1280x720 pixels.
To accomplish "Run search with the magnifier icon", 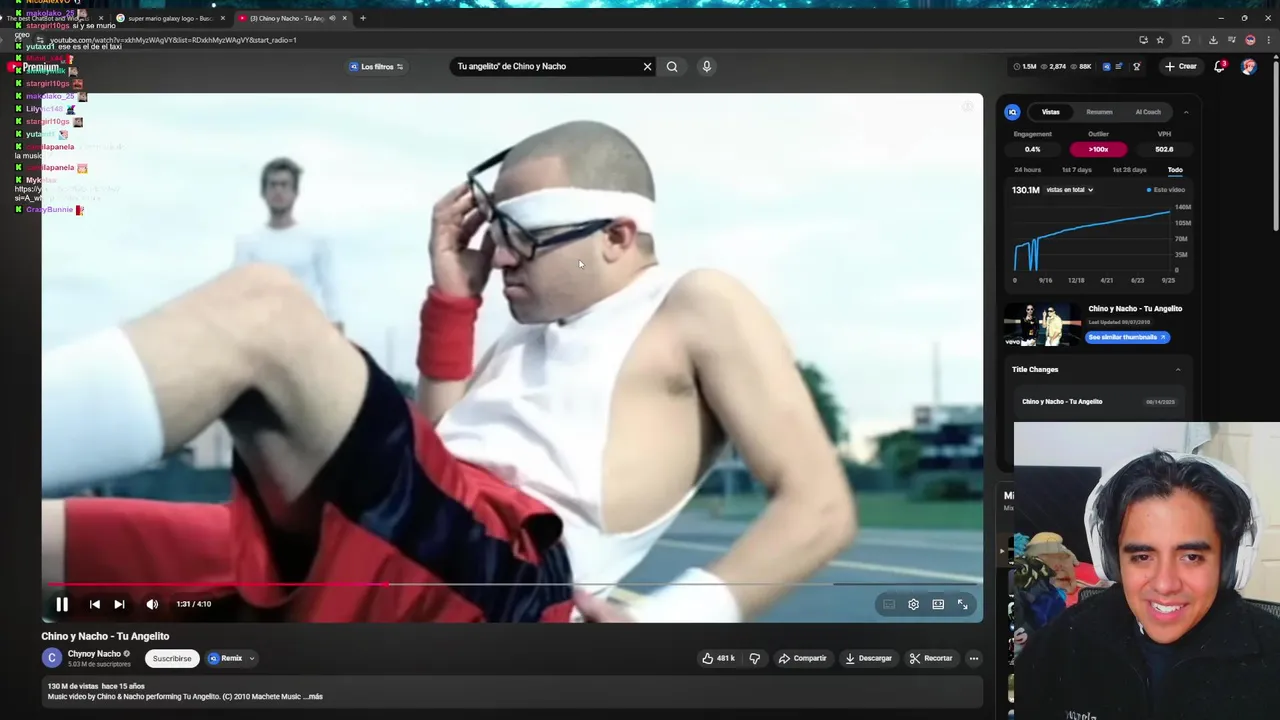I will point(672,66).
